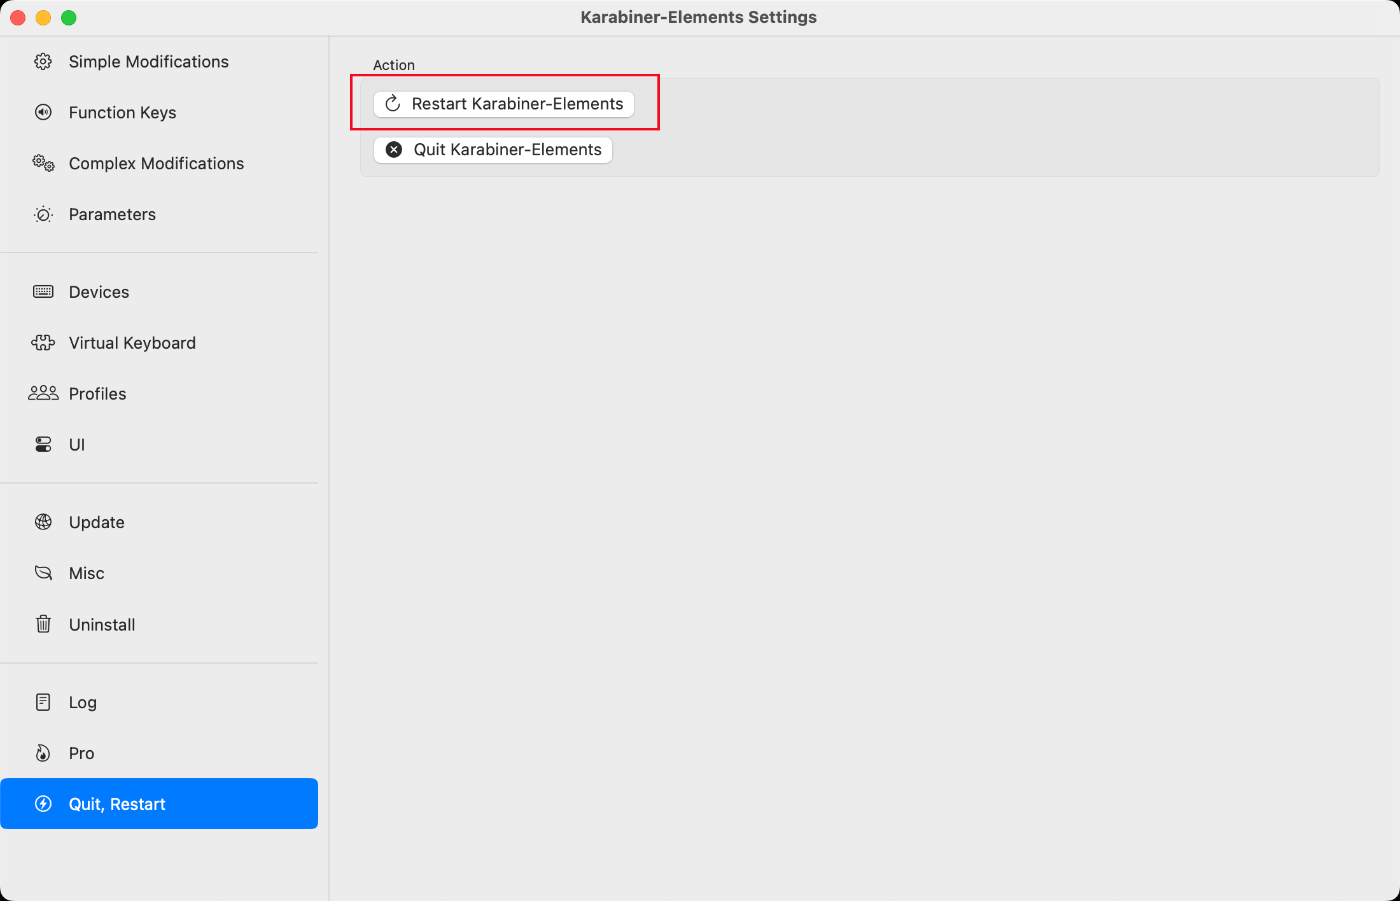Image resolution: width=1400 pixels, height=901 pixels.
Task: Click the Simple Modifications gear icon
Action: pyautogui.click(x=43, y=61)
